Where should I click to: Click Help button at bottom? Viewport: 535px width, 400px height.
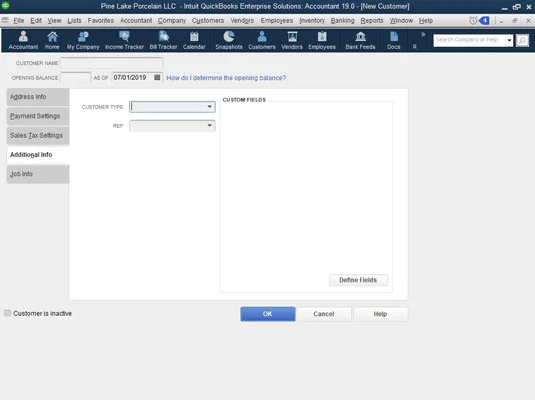(x=380, y=314)
